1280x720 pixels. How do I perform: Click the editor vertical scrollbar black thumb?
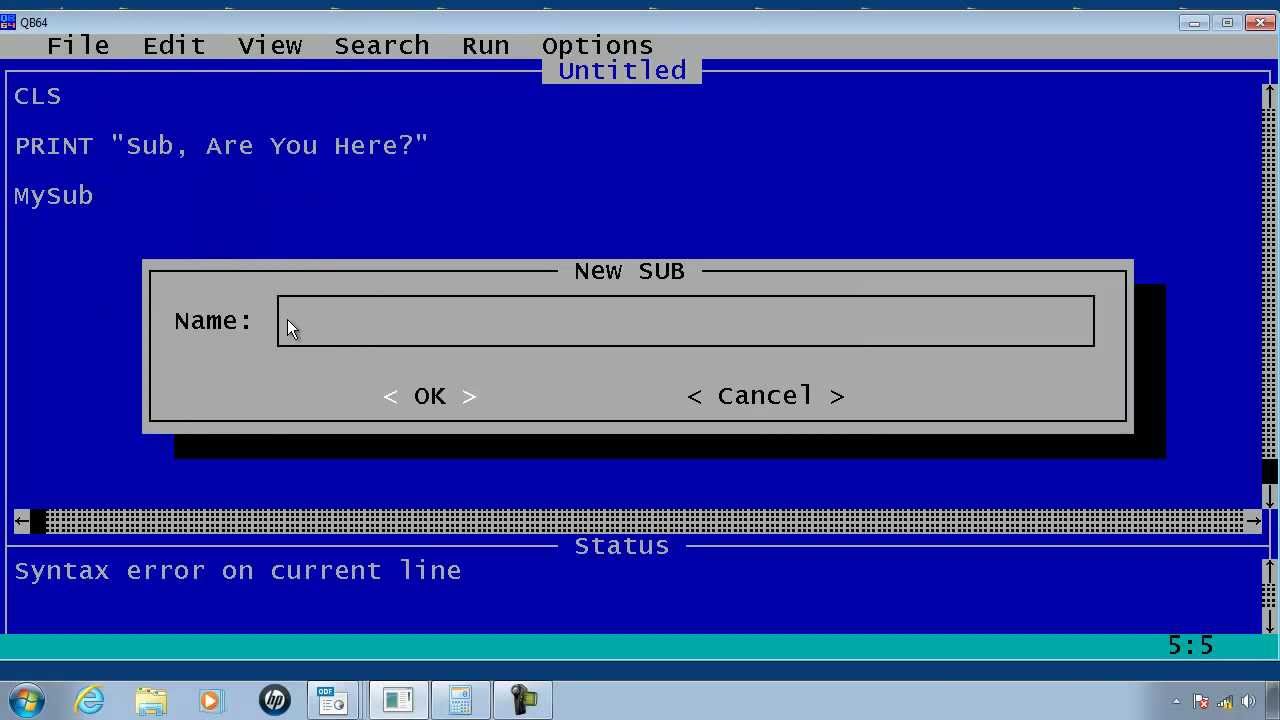1270,471
